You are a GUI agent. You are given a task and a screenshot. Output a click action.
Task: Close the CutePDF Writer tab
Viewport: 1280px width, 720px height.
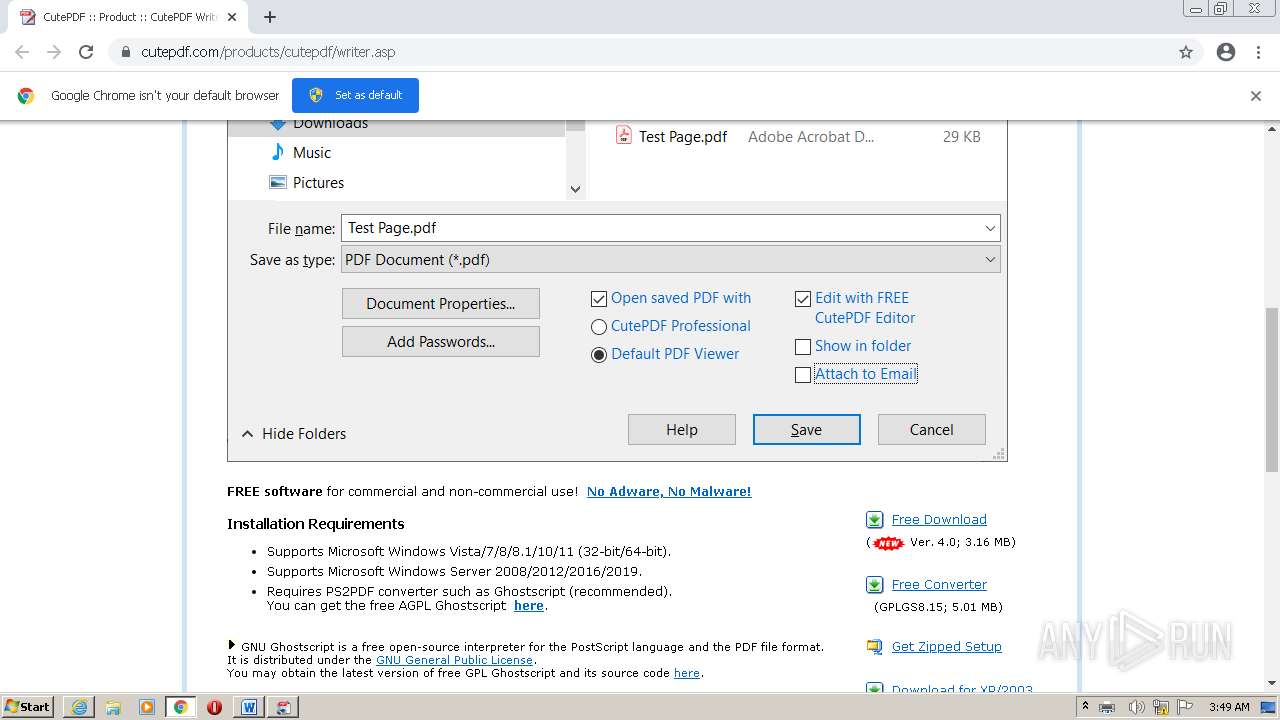click(232, 17)
